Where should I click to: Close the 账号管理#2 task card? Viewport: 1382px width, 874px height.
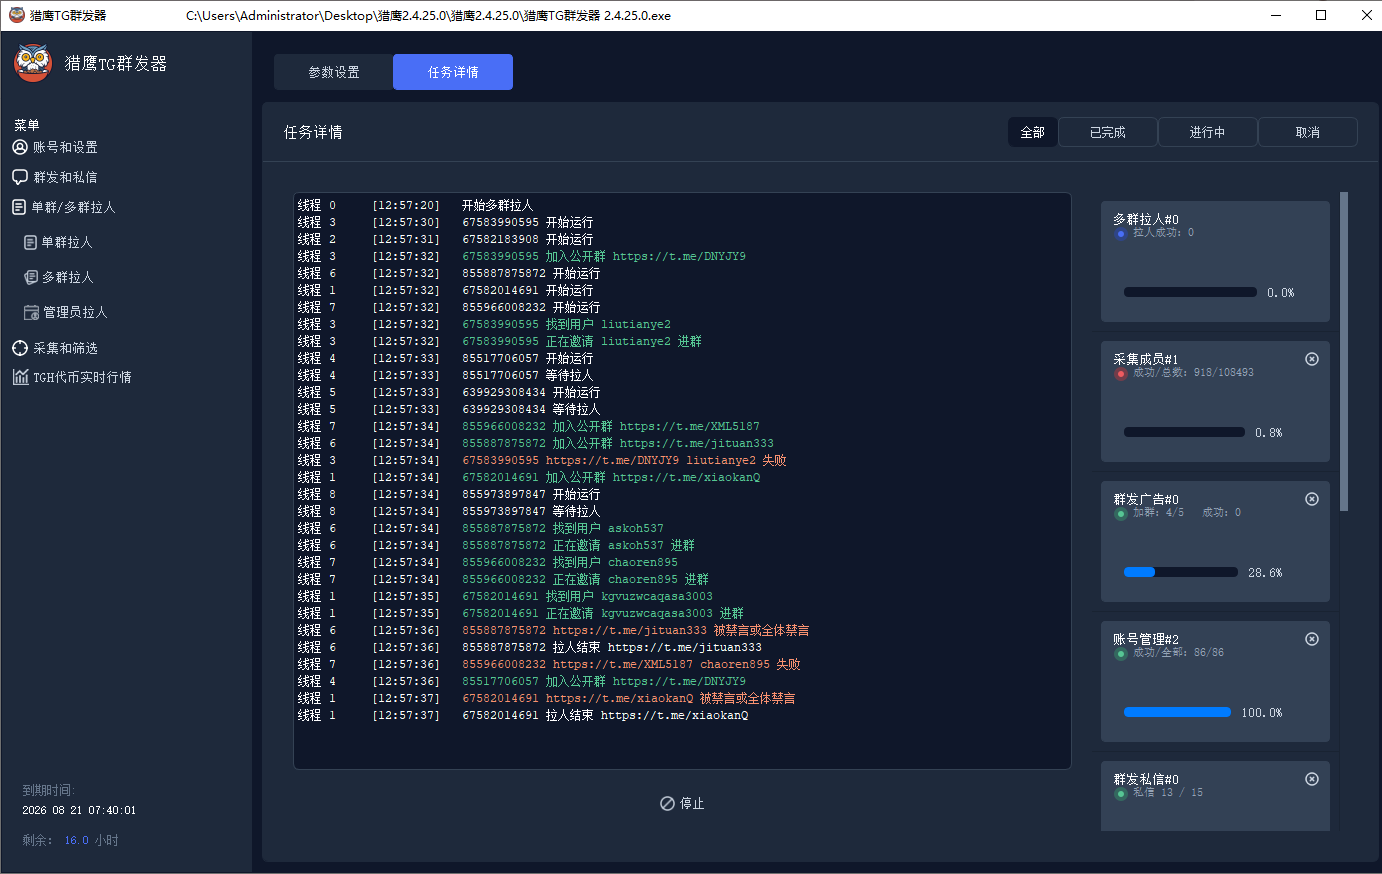[1312, 639]
